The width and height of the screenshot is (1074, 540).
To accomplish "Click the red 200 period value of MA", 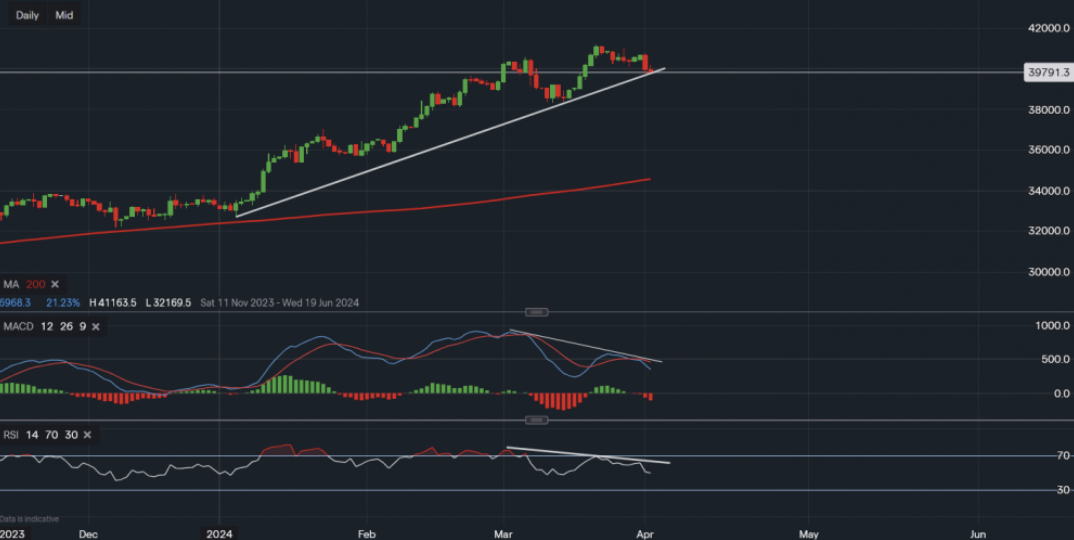I will (x=35, y=284).
